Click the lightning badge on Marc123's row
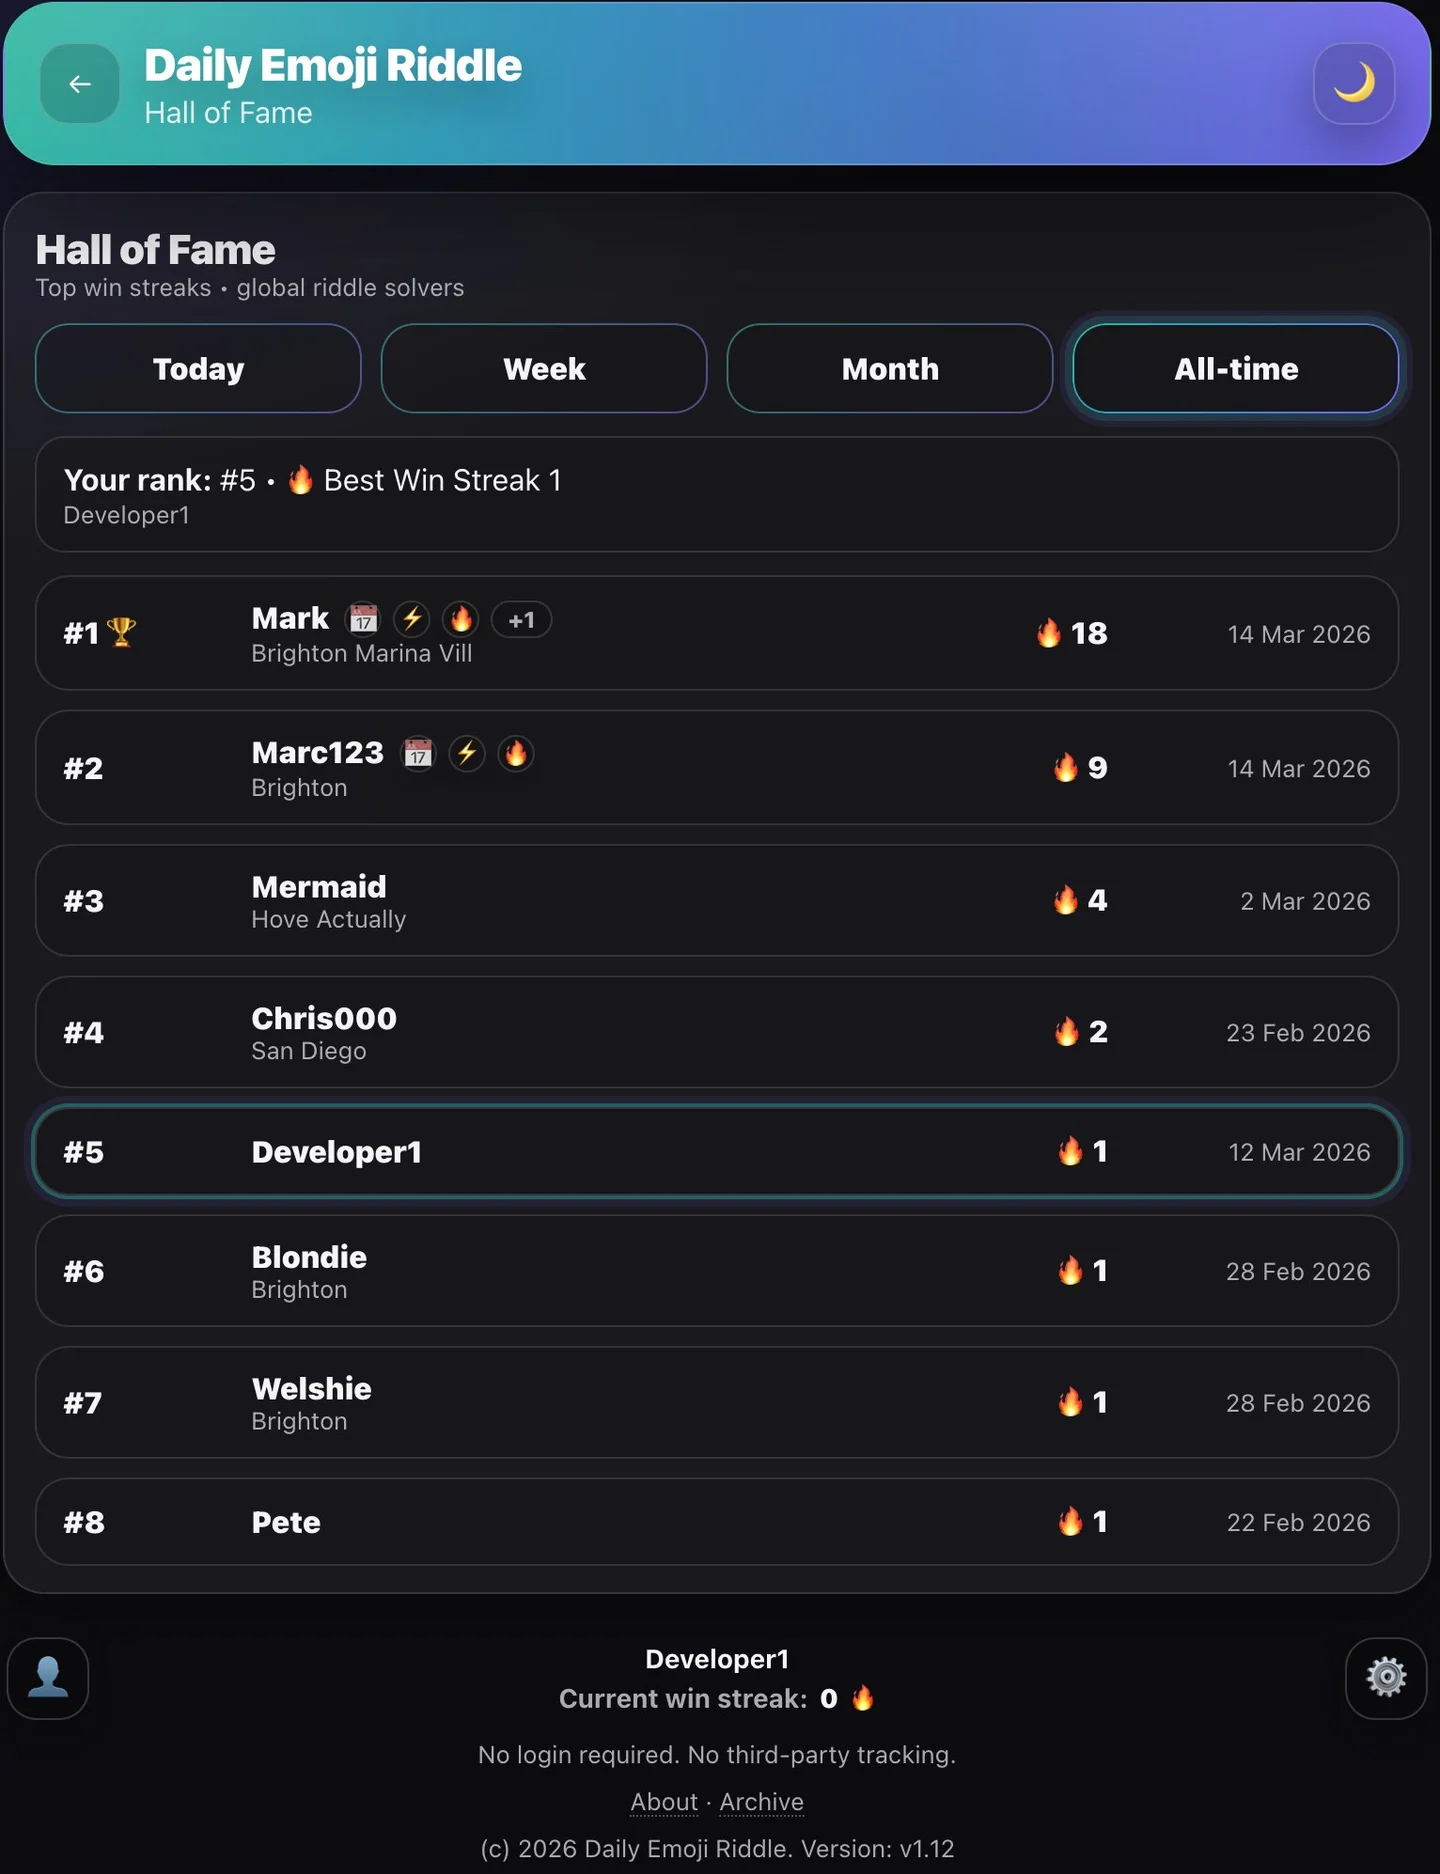1440x1874 pixels. [466, 753]
